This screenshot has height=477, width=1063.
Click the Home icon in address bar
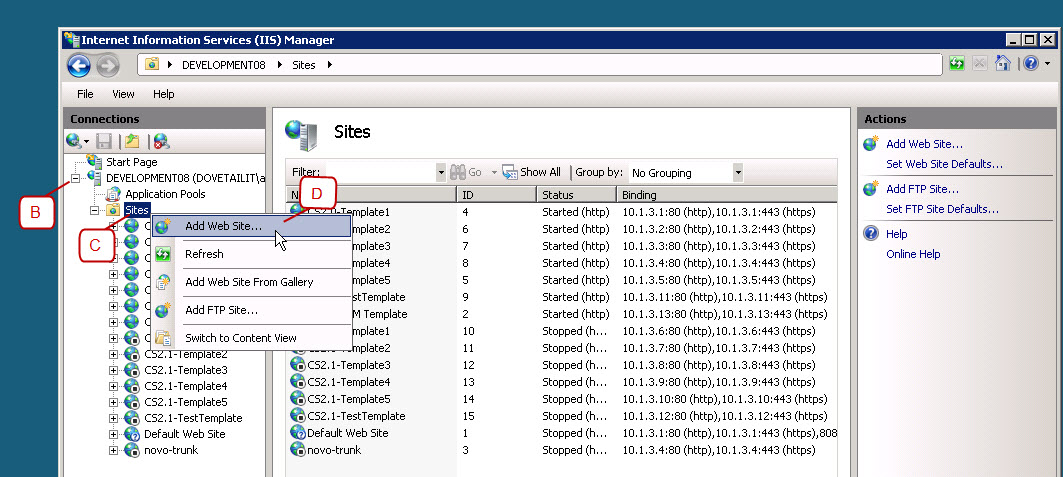(x=1002, y=65)
